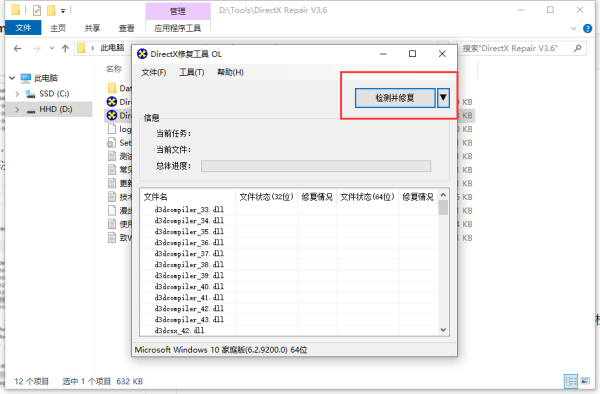600x394 pixels.
Task: Open the 共享 tab in Explorer ribbon
Action: click(x=92, y=28)
